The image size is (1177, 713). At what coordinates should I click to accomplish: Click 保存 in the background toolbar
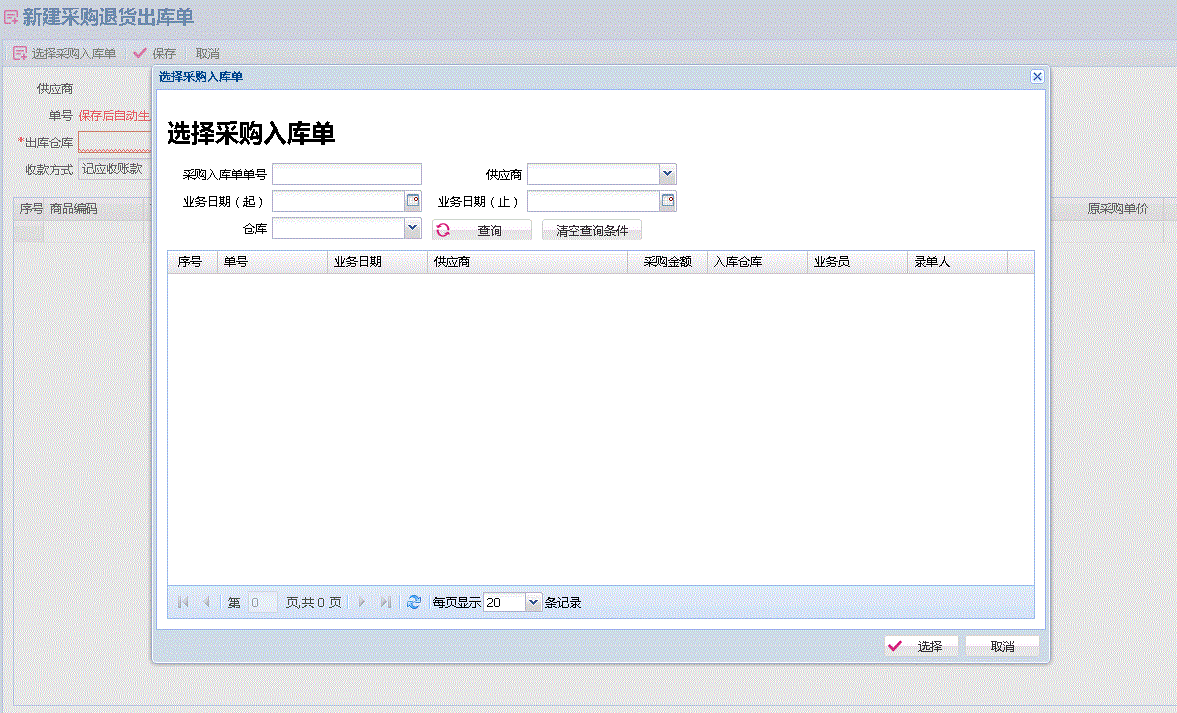point(155,53)
